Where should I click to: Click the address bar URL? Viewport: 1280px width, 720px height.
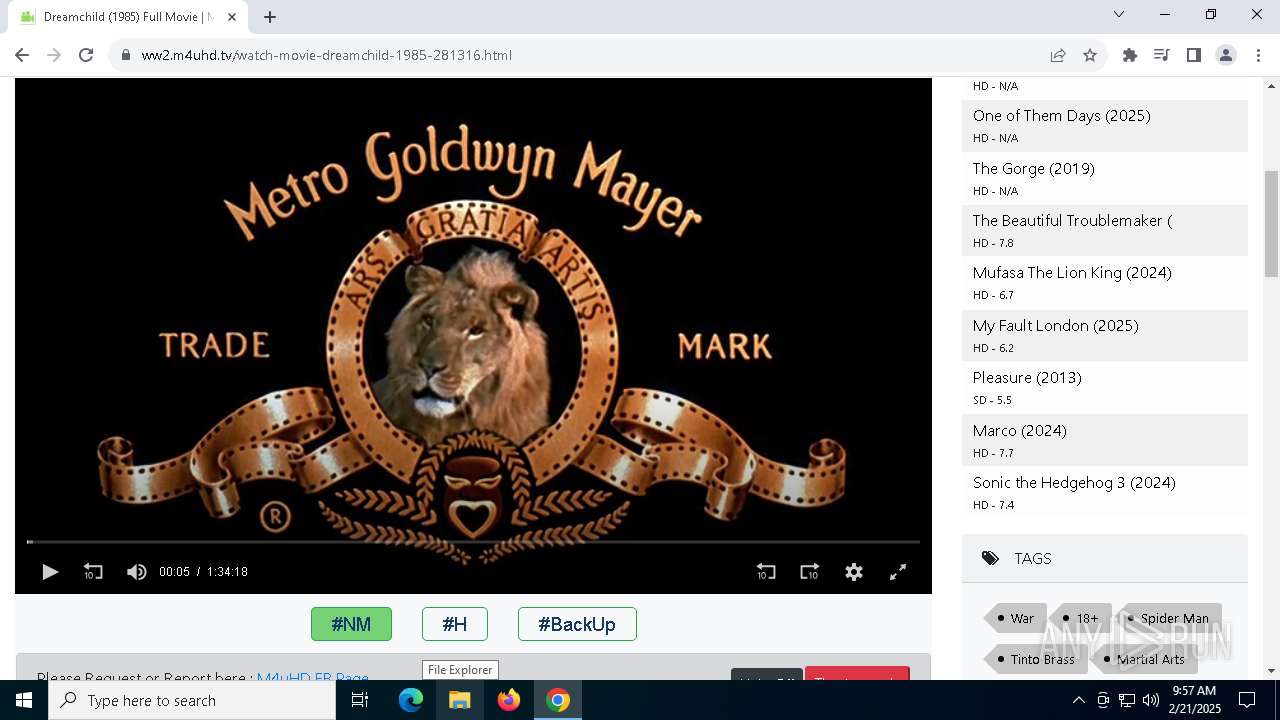click(327, 55)
